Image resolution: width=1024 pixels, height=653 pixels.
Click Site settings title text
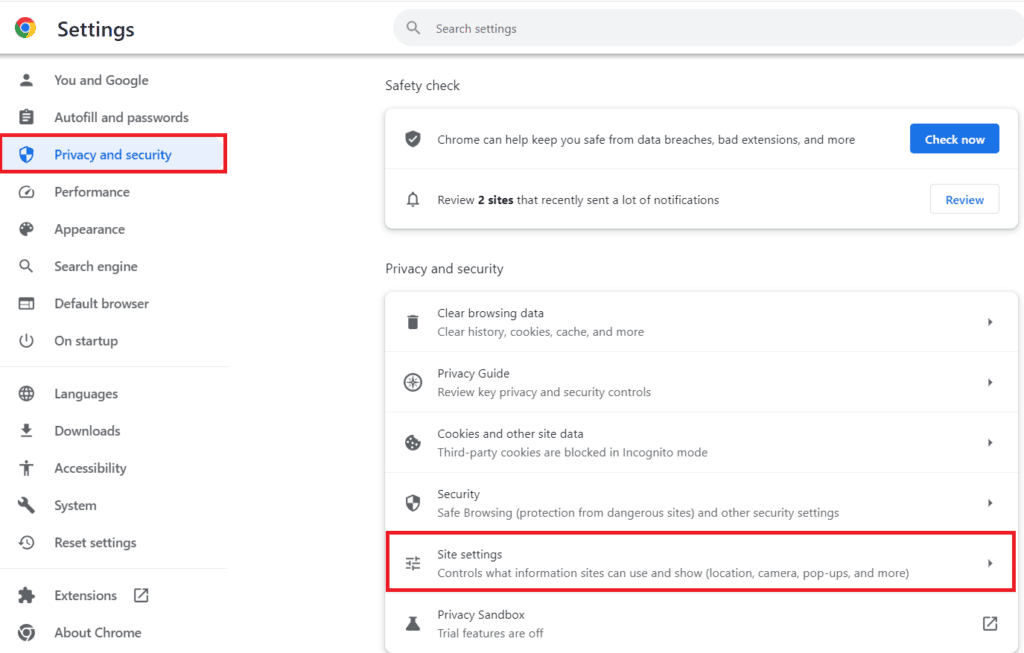(x=470, y=554)
